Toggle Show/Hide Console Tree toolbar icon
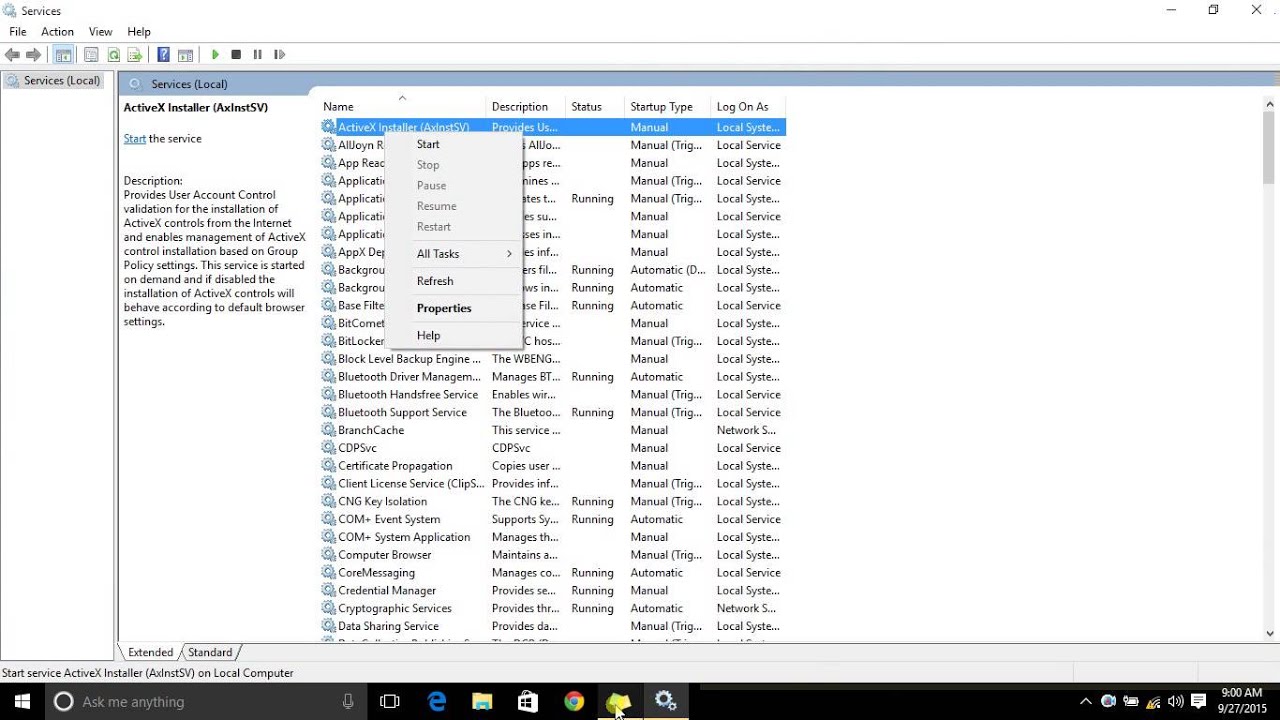Screen dimensions: 1280x720 pos(63,55)
